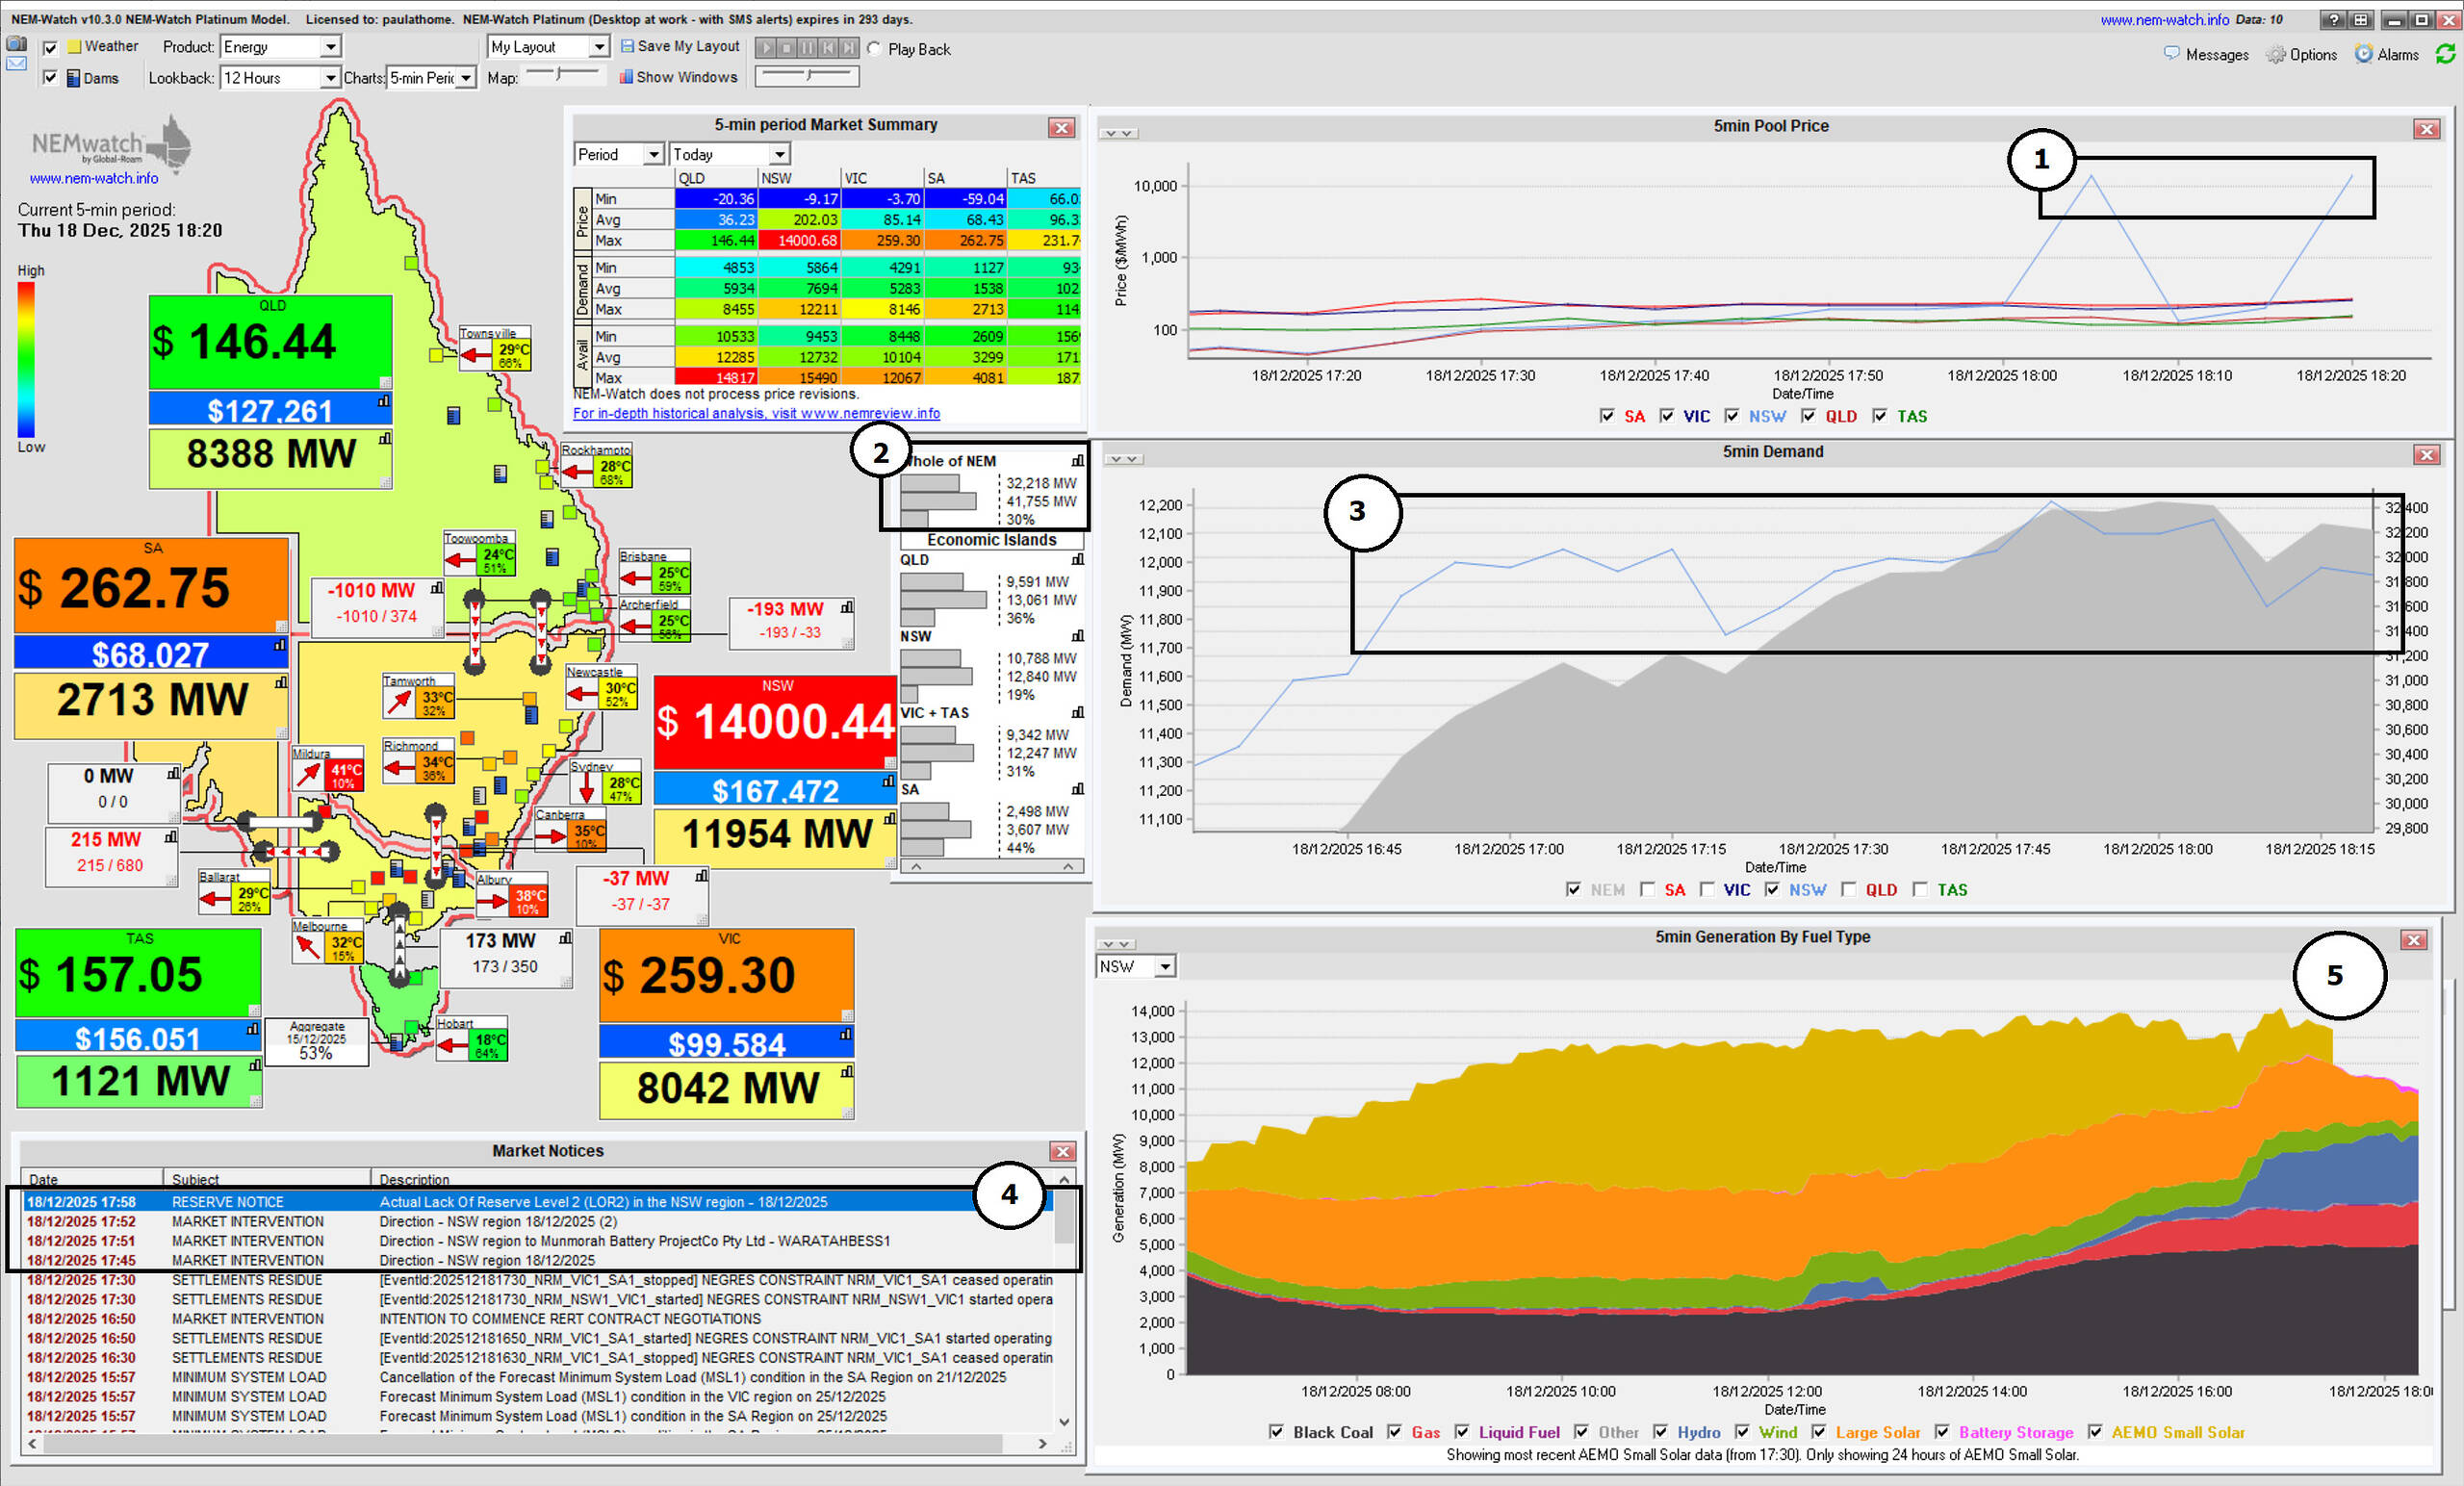Click the green refresh arrows icon

tap(2445, 54)
